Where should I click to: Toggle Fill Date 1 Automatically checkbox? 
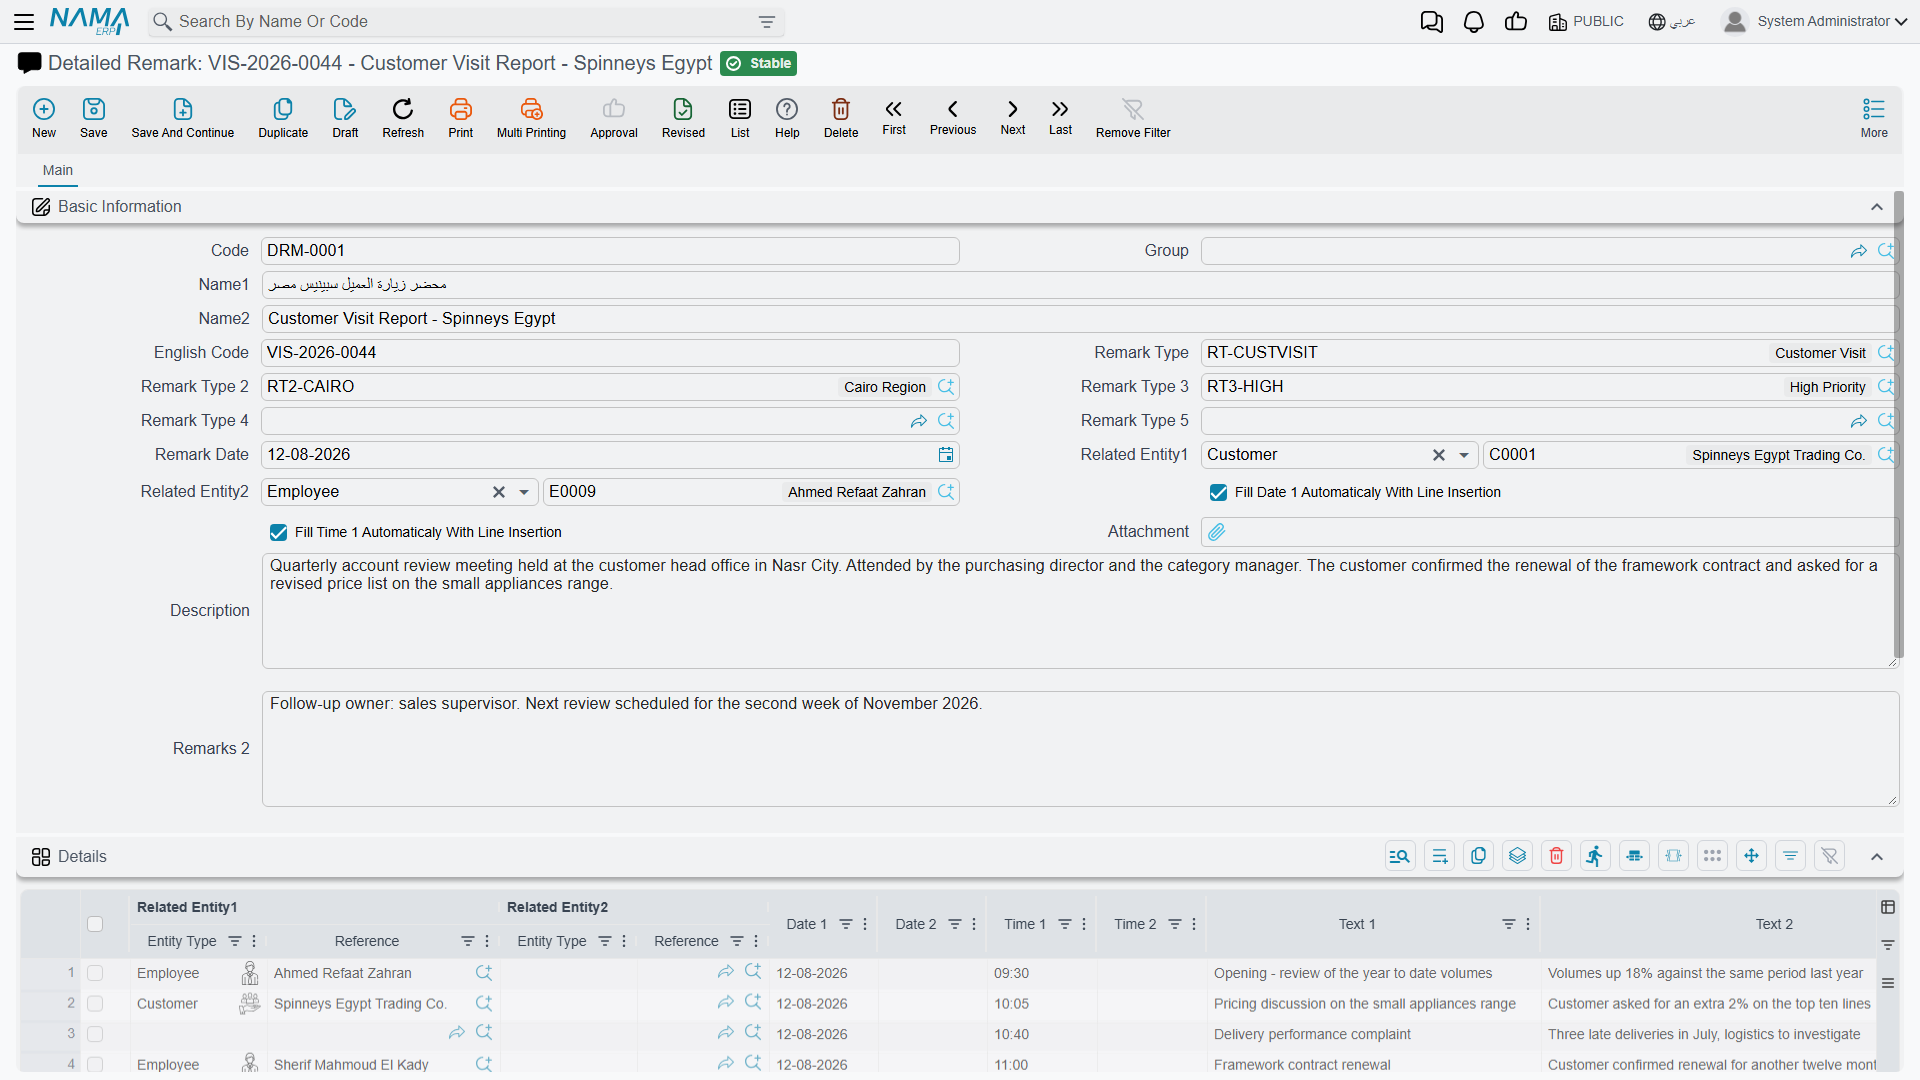(1218, 492)
